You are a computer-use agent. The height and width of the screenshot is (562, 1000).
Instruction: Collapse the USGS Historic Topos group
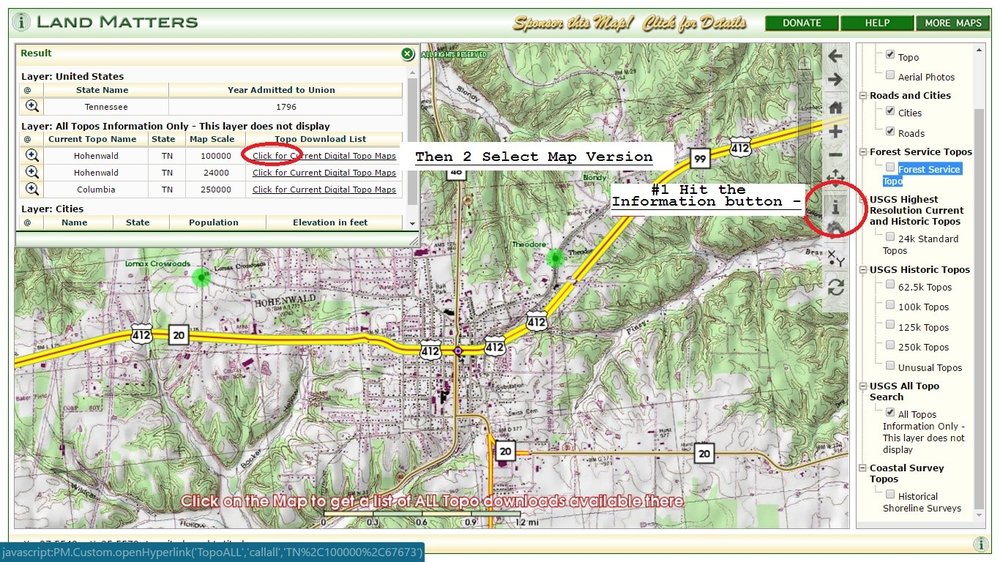863,270
